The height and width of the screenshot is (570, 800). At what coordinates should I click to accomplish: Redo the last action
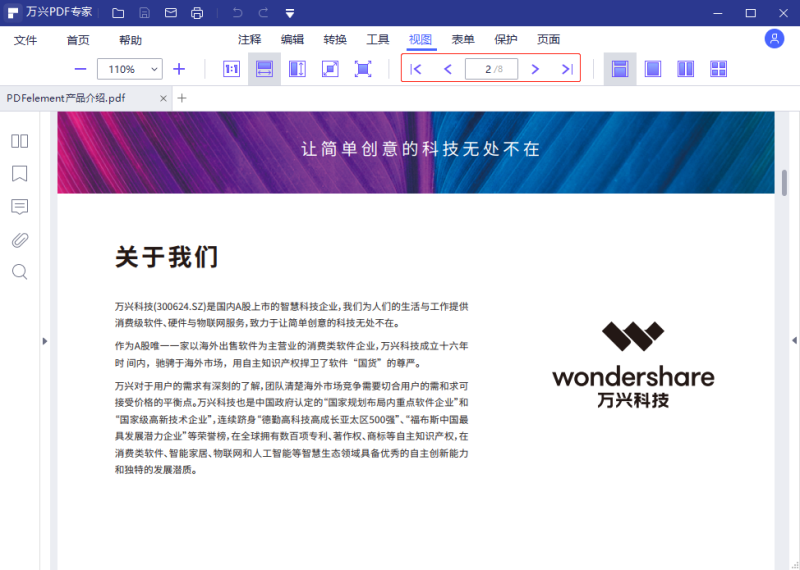[x=263, y=13]
